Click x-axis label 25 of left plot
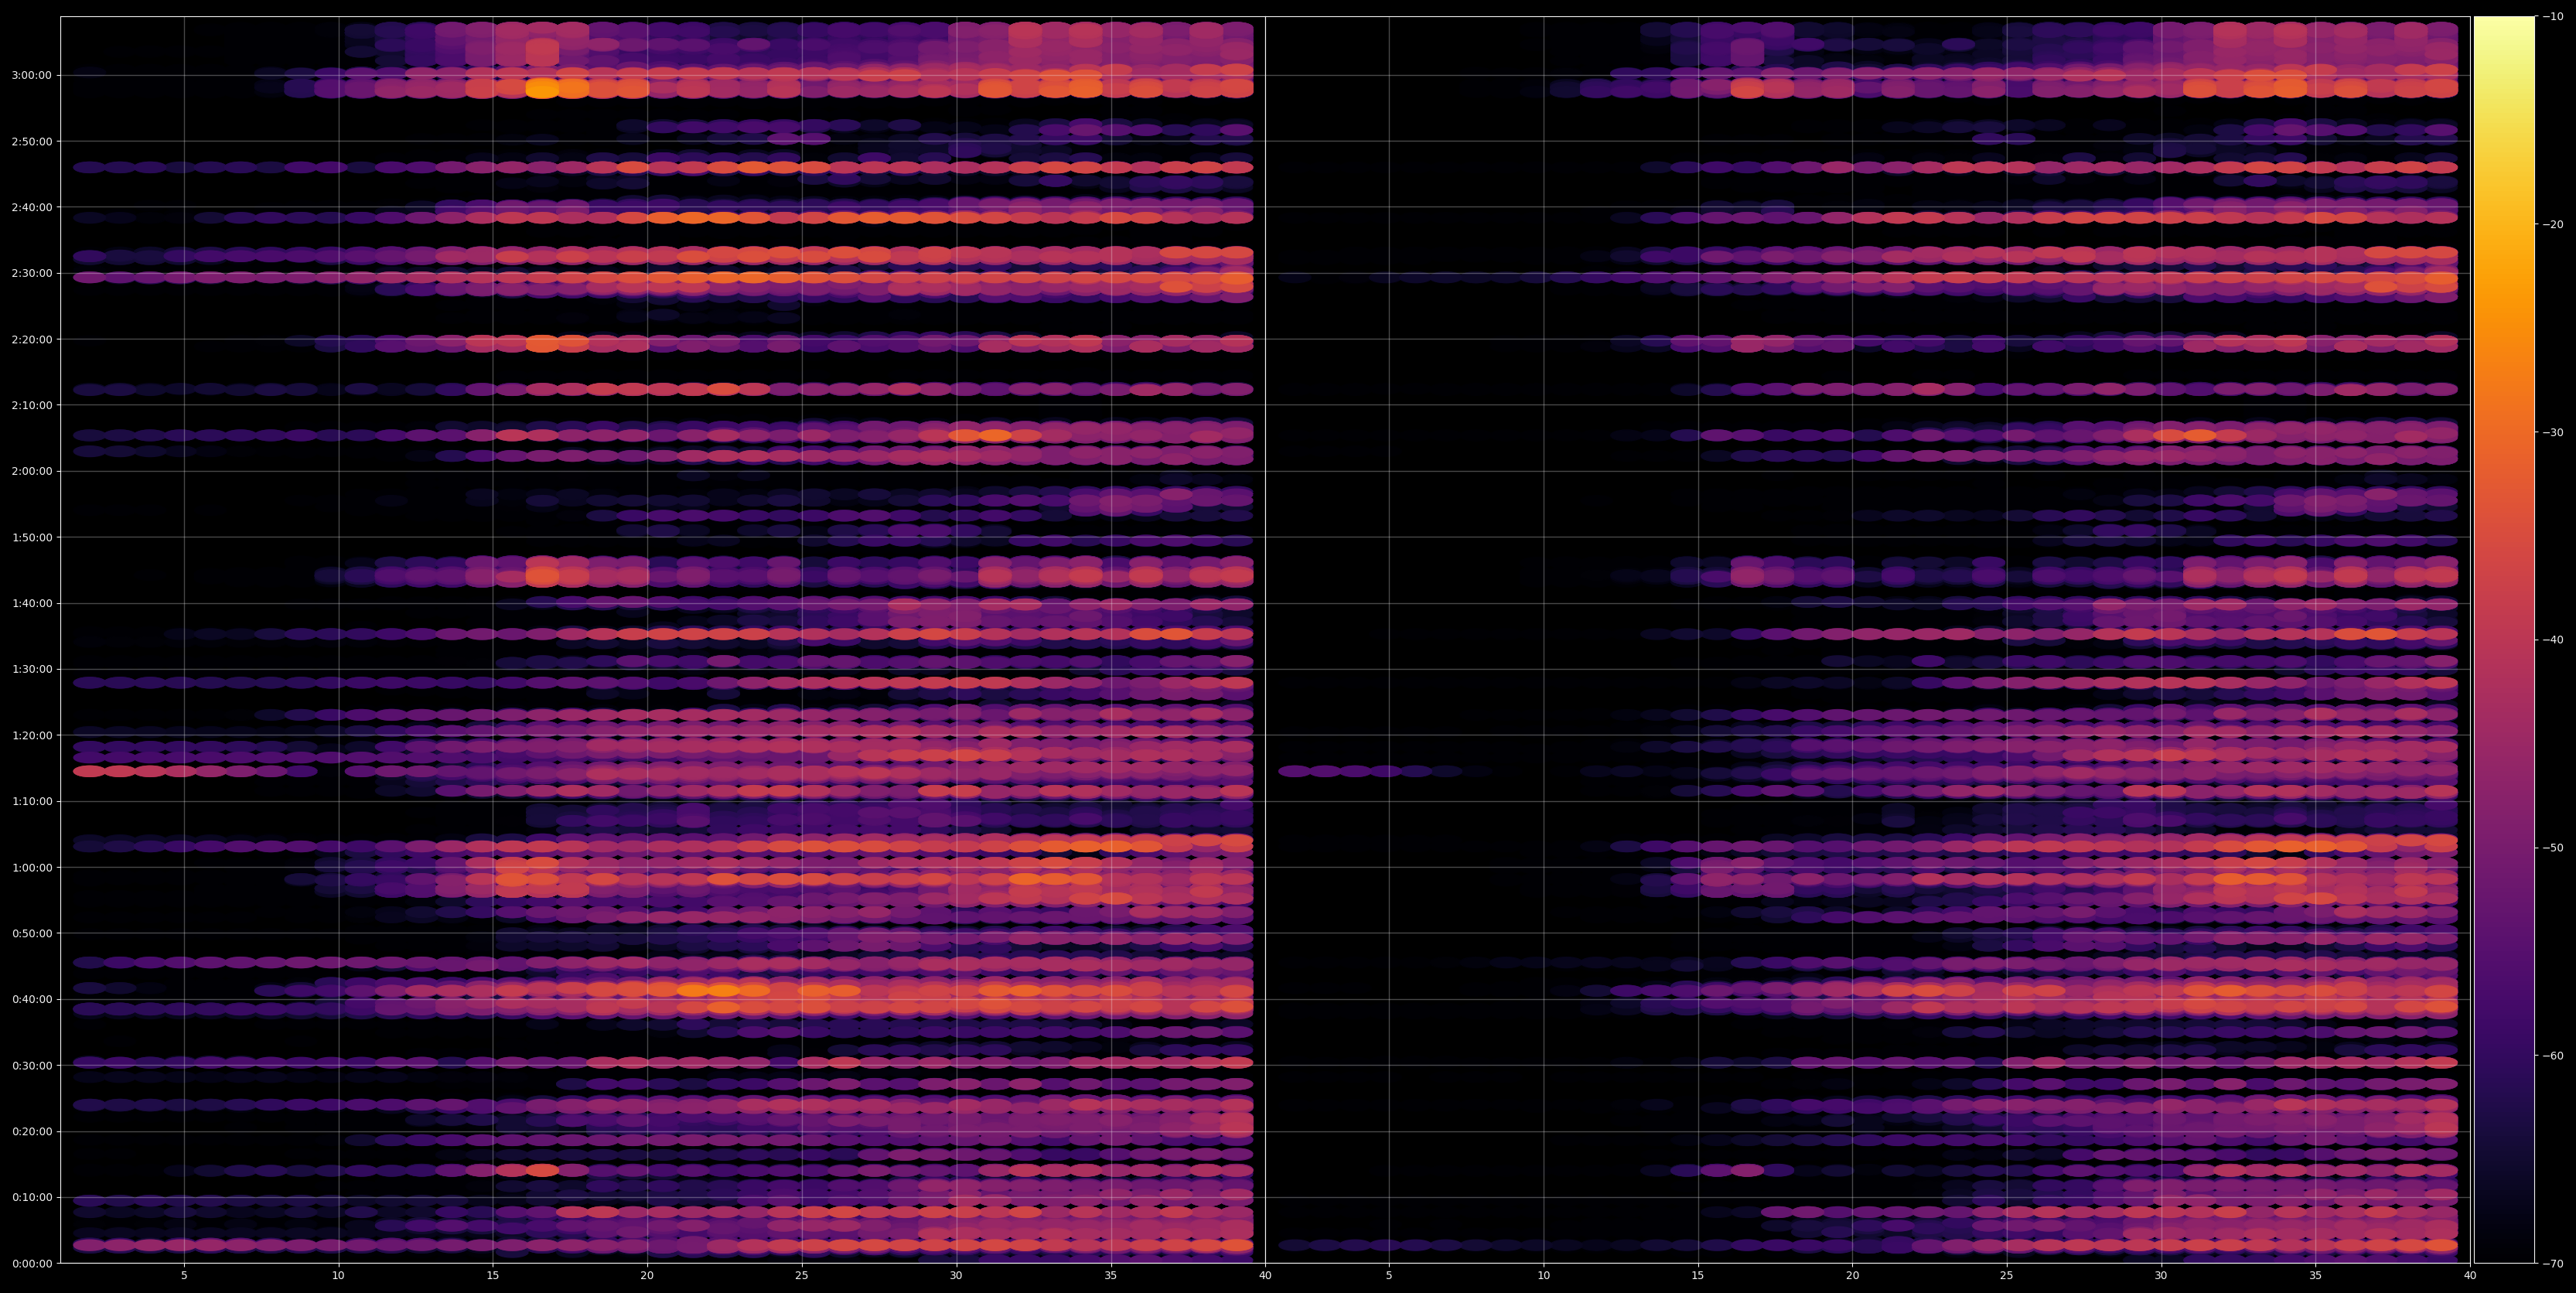 (802, 1276)
